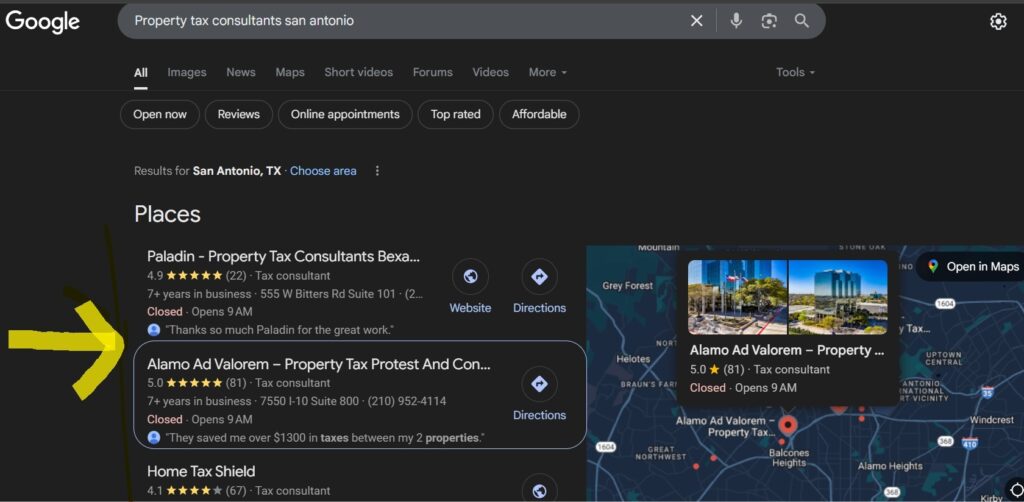
Task: Open Paladin Property Tax Consultants listing
Action: pyautogui.click(x=283, y=256)
